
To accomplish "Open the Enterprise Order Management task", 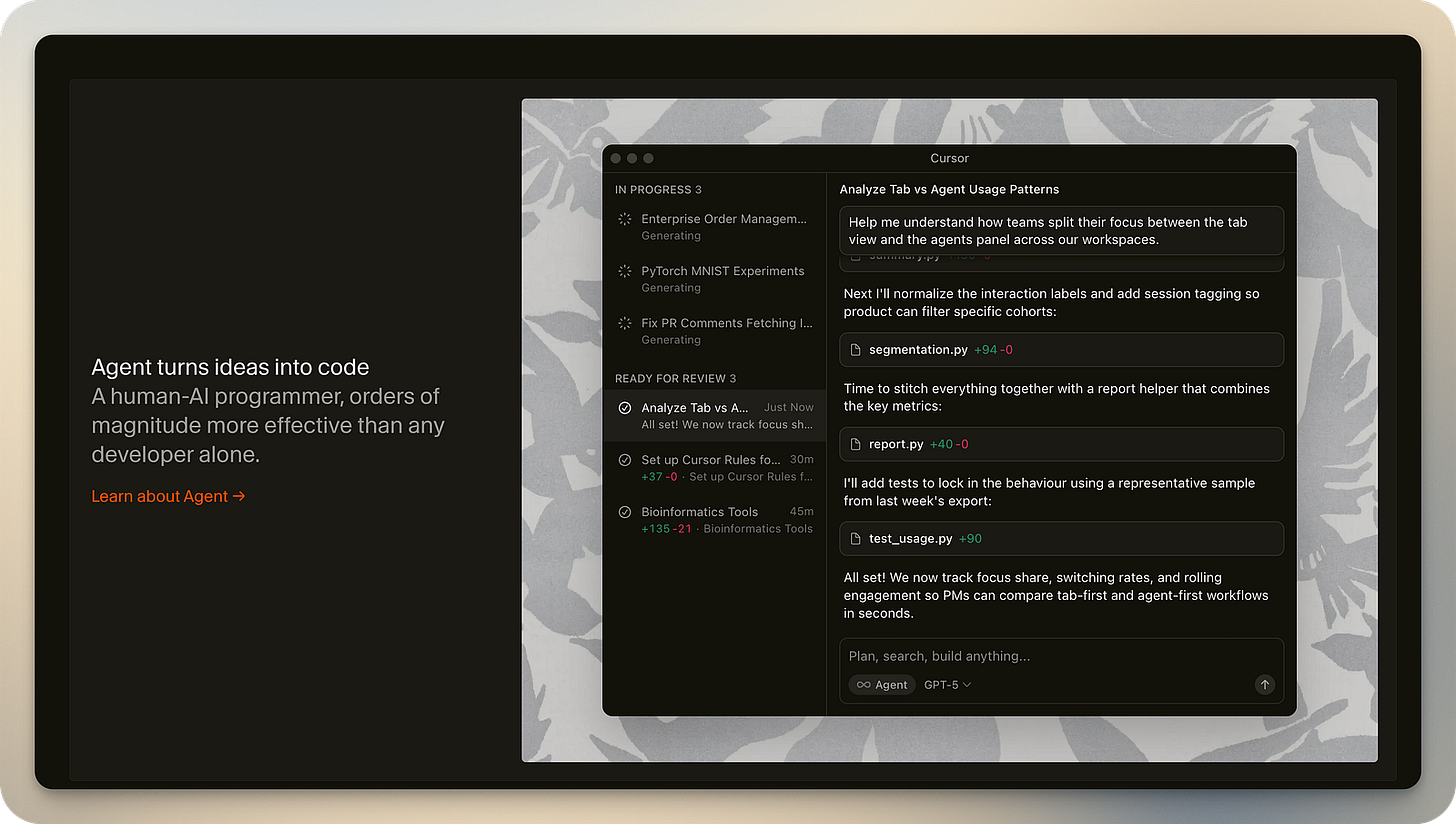I will click(x=714, y=227).
